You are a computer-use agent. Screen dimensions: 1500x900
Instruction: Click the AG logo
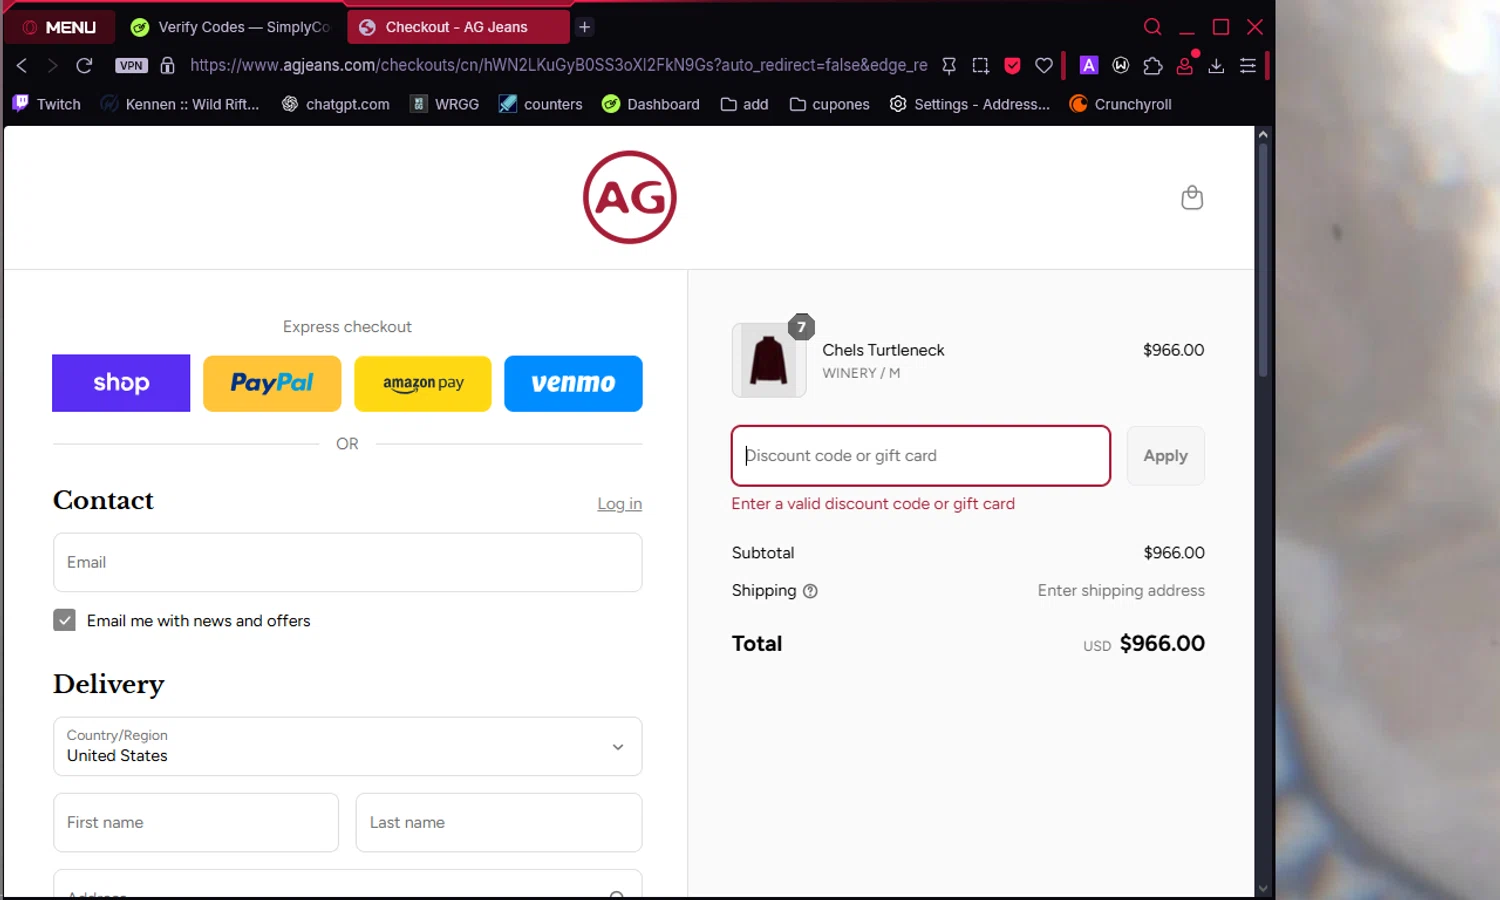(630, 197)
